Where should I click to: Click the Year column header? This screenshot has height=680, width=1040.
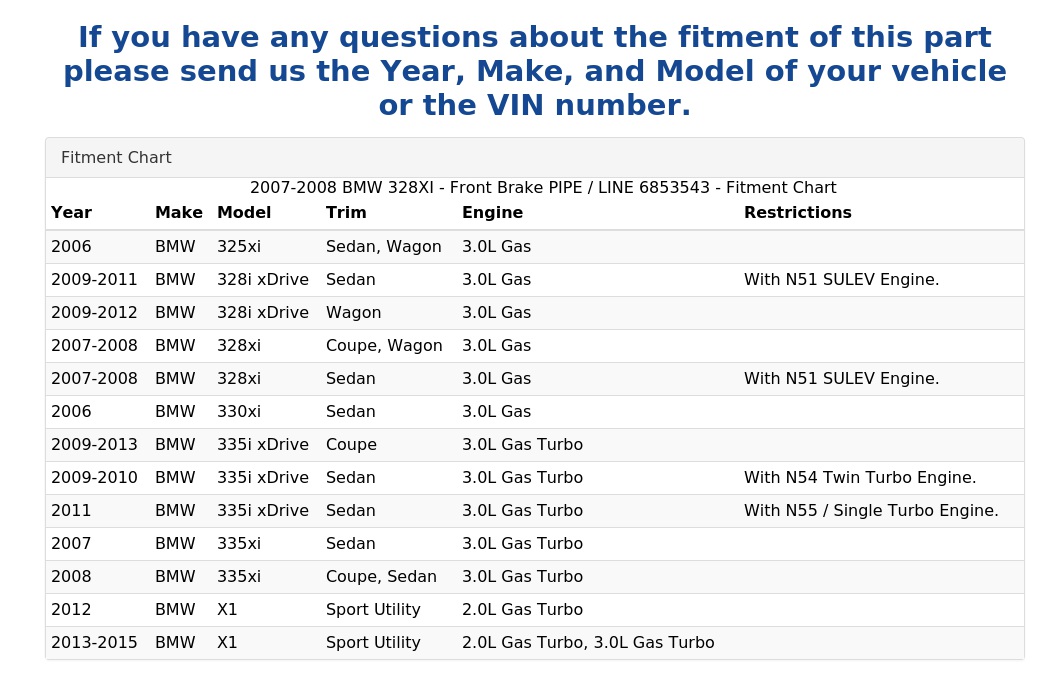click(72, 213)
